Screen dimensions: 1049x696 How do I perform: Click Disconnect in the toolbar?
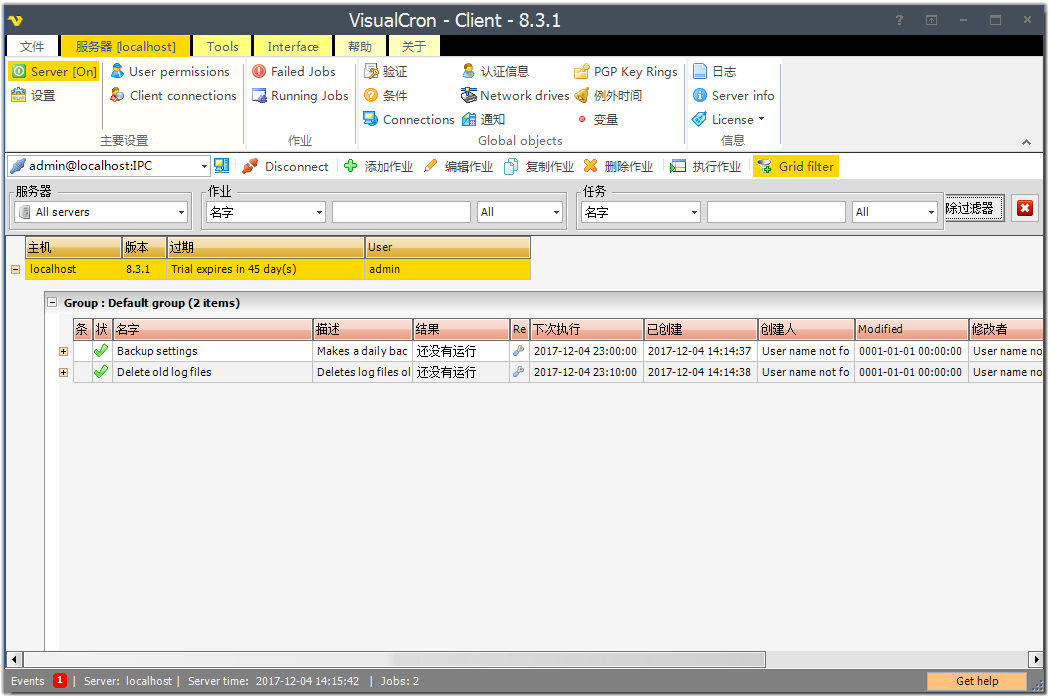pyautogui.click(x=286, y=167)
